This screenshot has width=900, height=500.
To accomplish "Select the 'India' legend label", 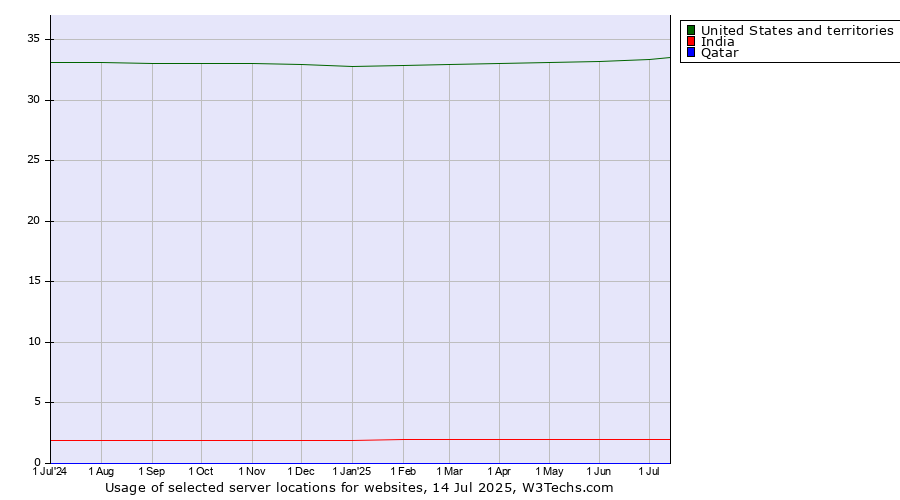I will [717, 41].
